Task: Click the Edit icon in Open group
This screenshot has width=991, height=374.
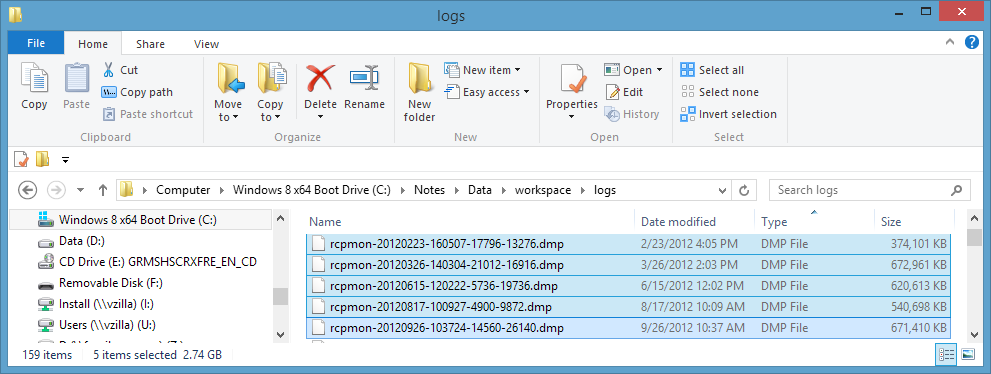Action: [612, 92]
